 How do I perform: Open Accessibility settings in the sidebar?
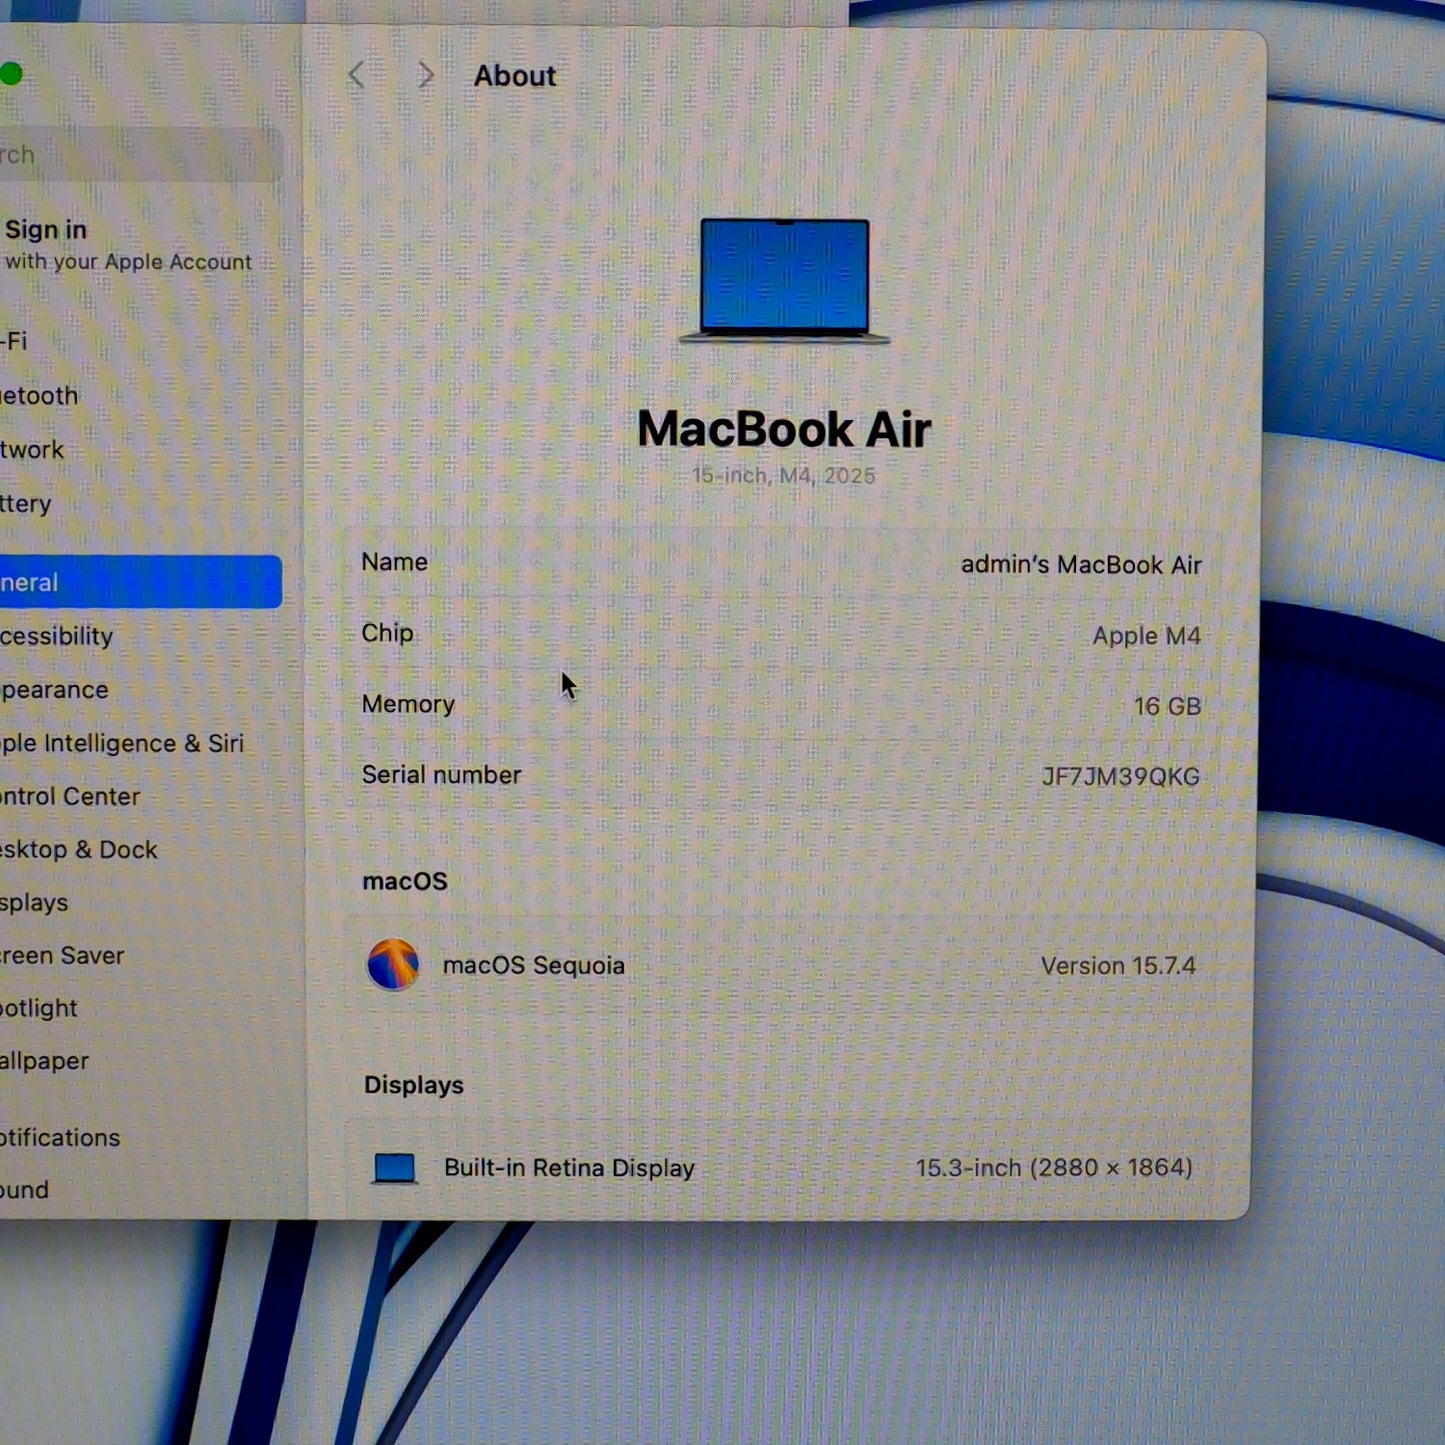point(57,636)
